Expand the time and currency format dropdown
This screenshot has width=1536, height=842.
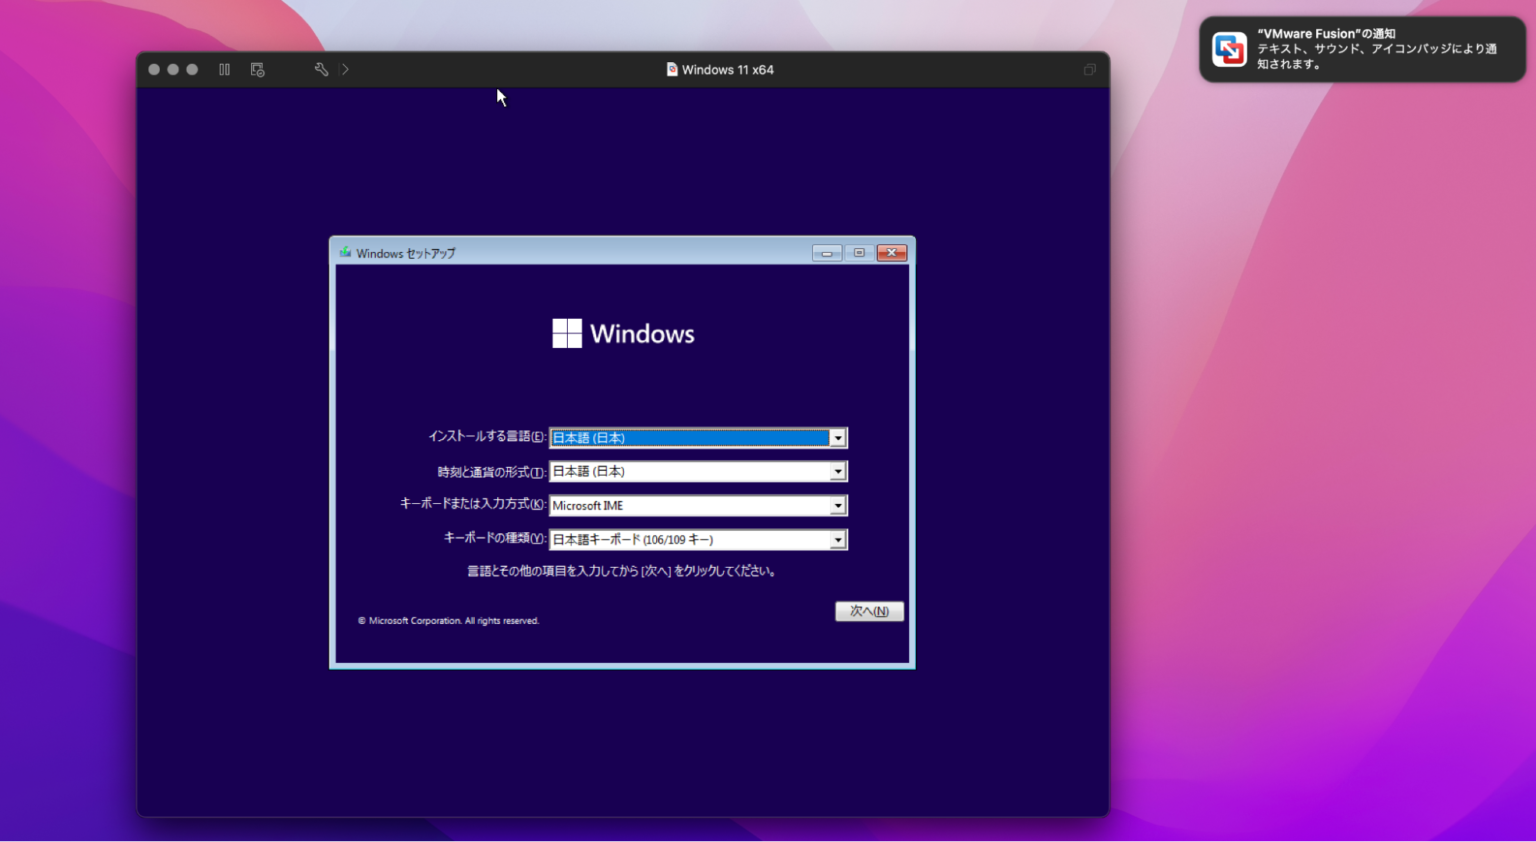coord(838,471)
